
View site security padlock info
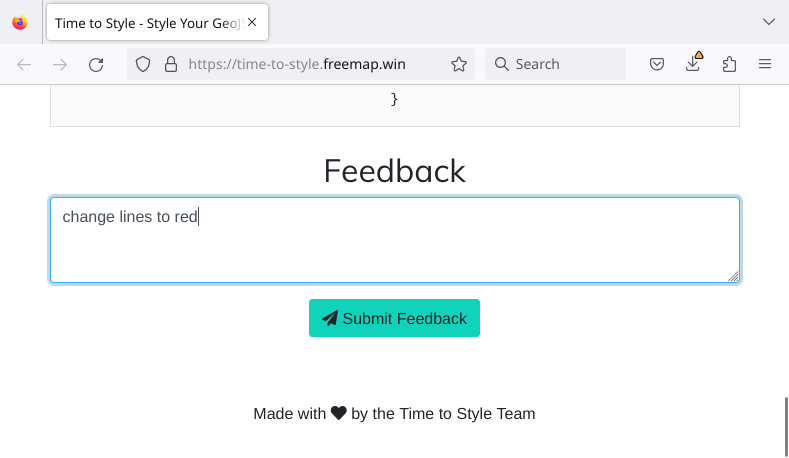click(171, 64)
